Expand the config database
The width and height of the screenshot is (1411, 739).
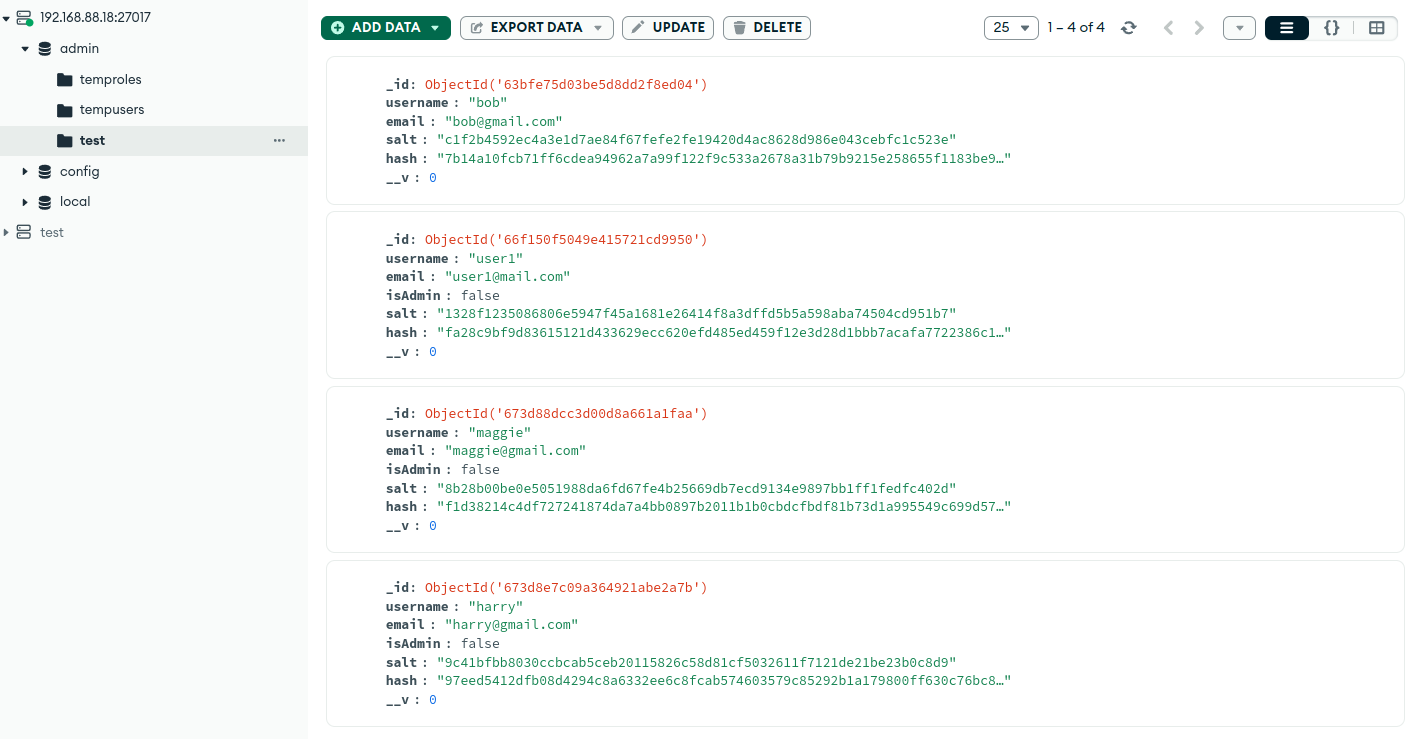coord(25,172)
